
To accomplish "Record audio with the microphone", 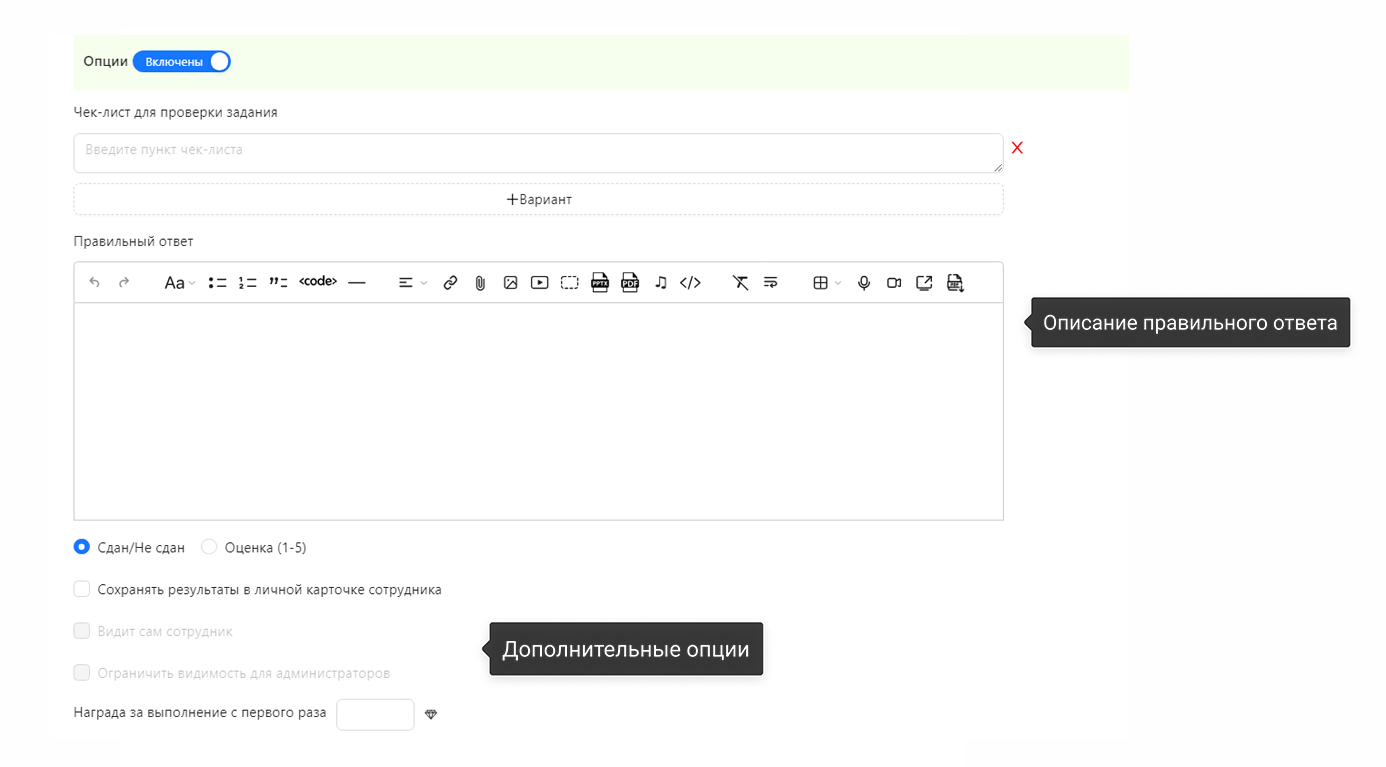I will click(x=864, y=283).
